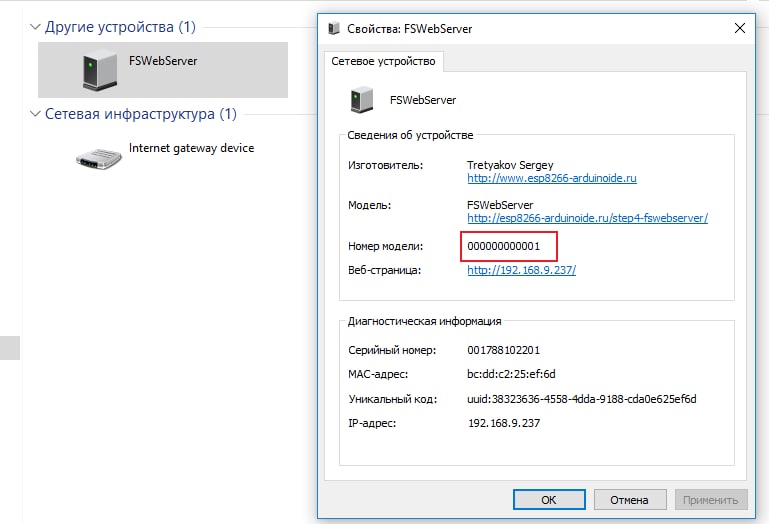Click the uuid unique code value
Image resolution: width=769 pixels, height=524 pixels.
(581, 399)
